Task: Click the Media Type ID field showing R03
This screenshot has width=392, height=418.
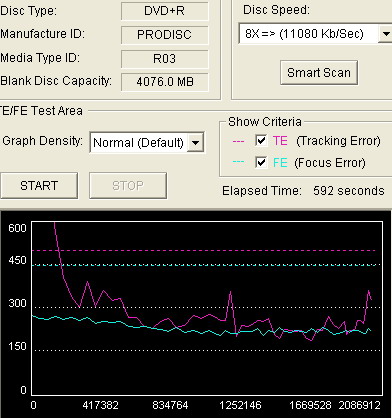Action: [x=165, y=59]
